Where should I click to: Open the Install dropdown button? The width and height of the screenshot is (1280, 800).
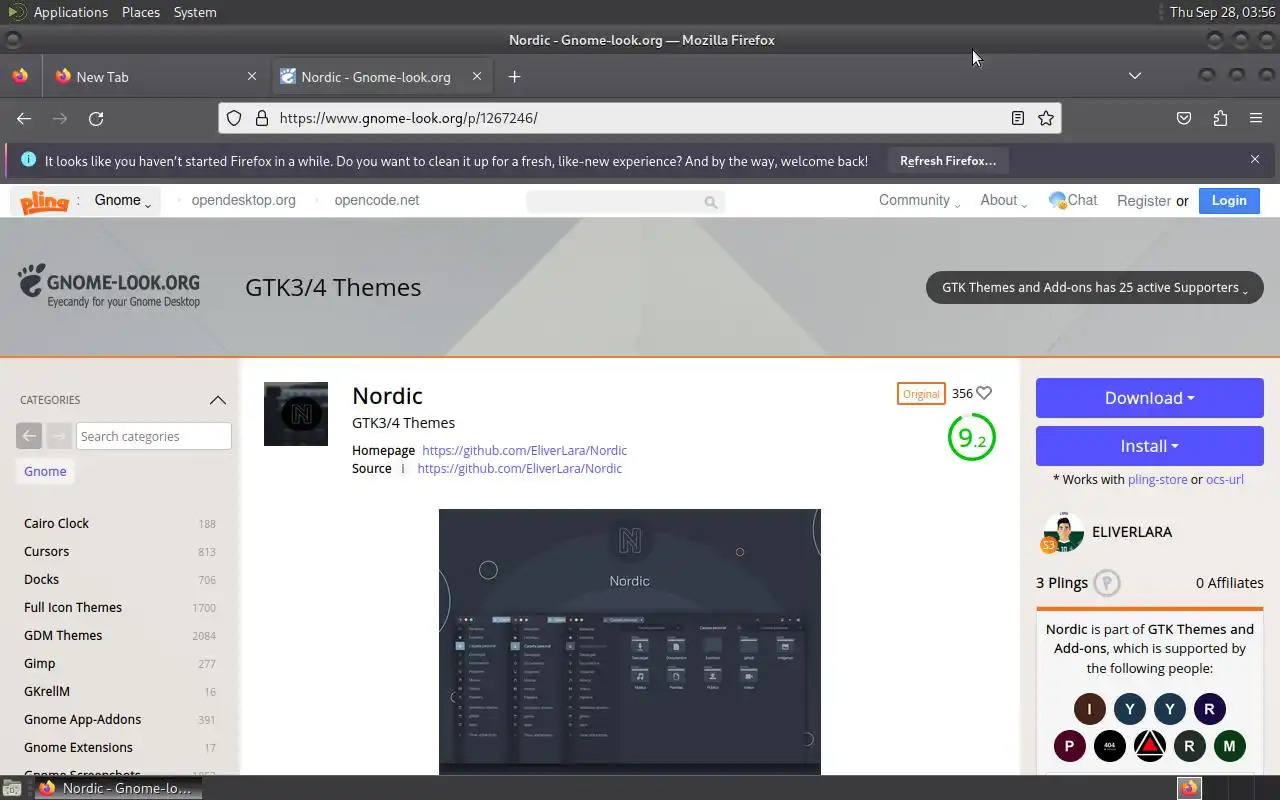pyautogui.click(x=1150, y=446)
